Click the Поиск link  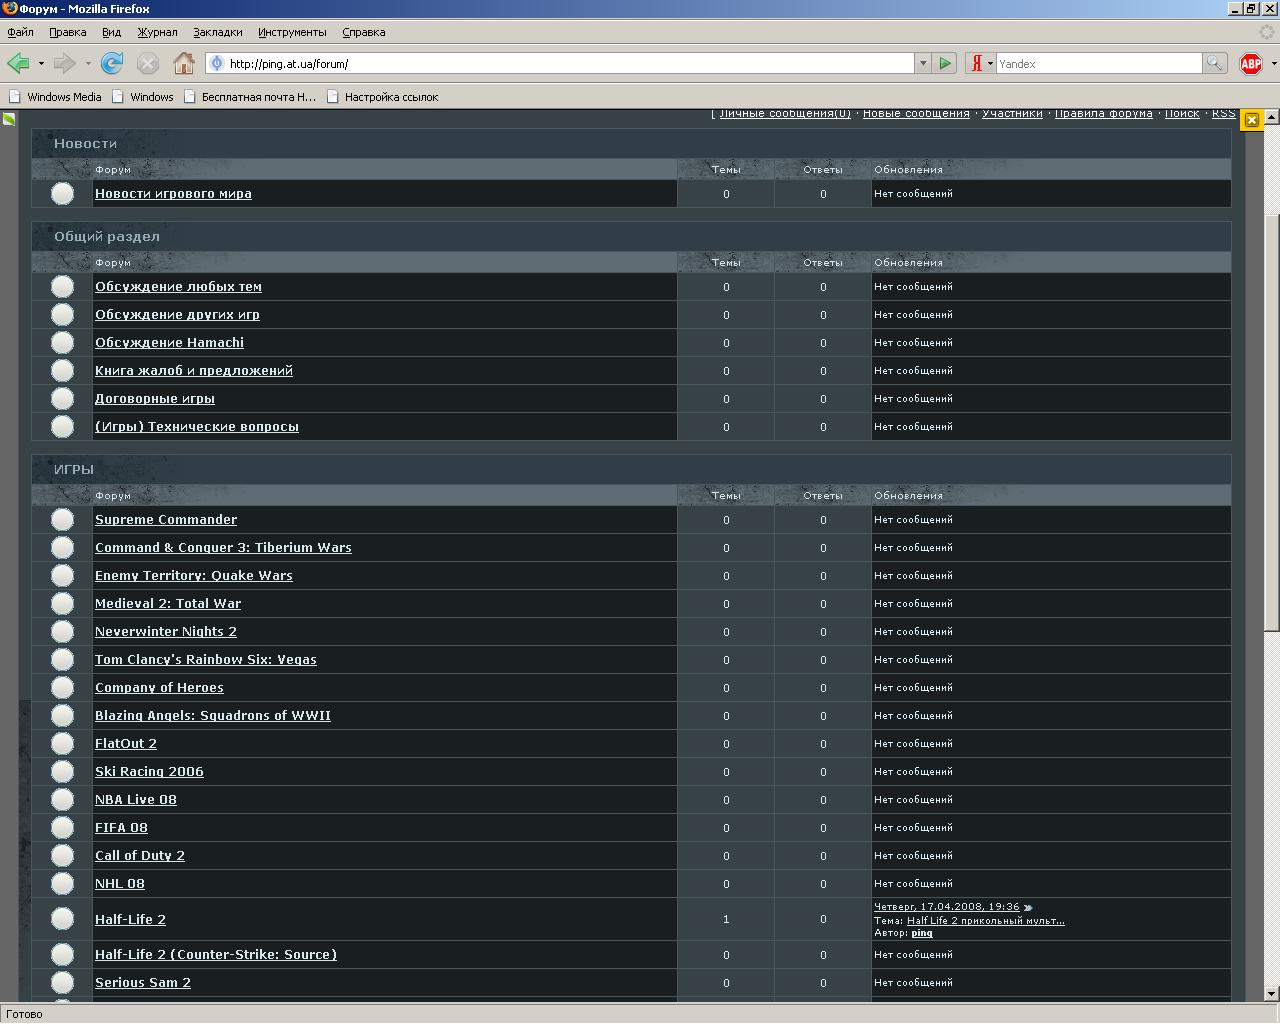(1182, 114)
